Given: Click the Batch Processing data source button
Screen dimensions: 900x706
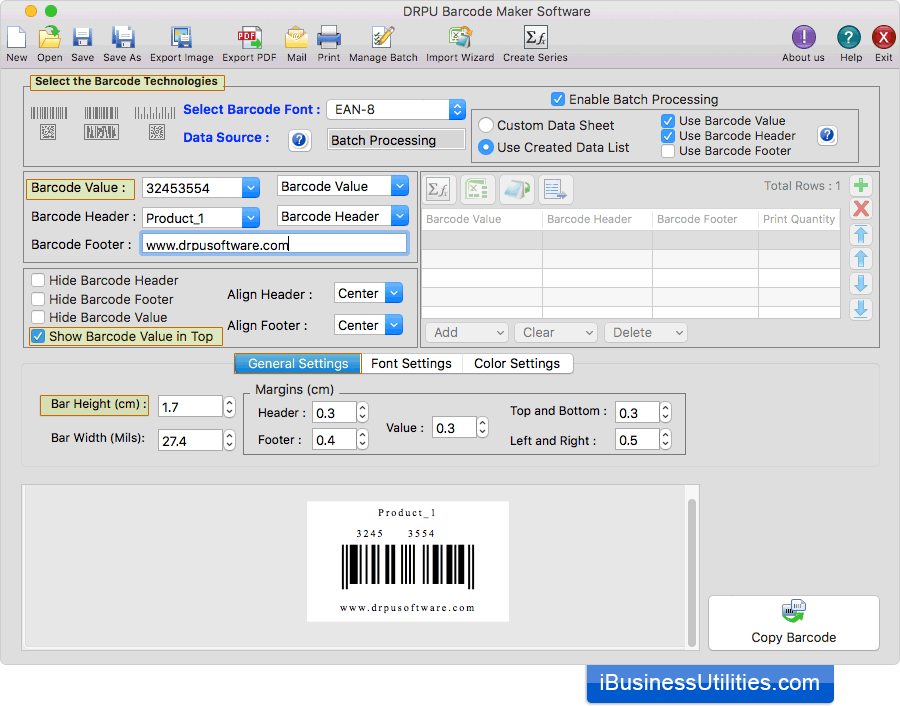Looking at the screenshot, I should (x=396, y=140).
